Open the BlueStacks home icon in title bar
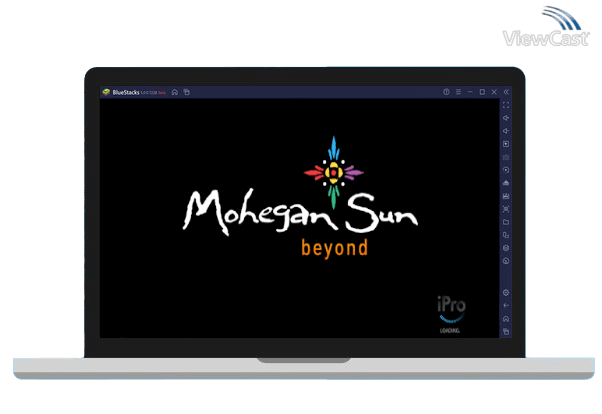Viewport: 602px width, 414px height. pyautogui.click(x=175, y=92)
